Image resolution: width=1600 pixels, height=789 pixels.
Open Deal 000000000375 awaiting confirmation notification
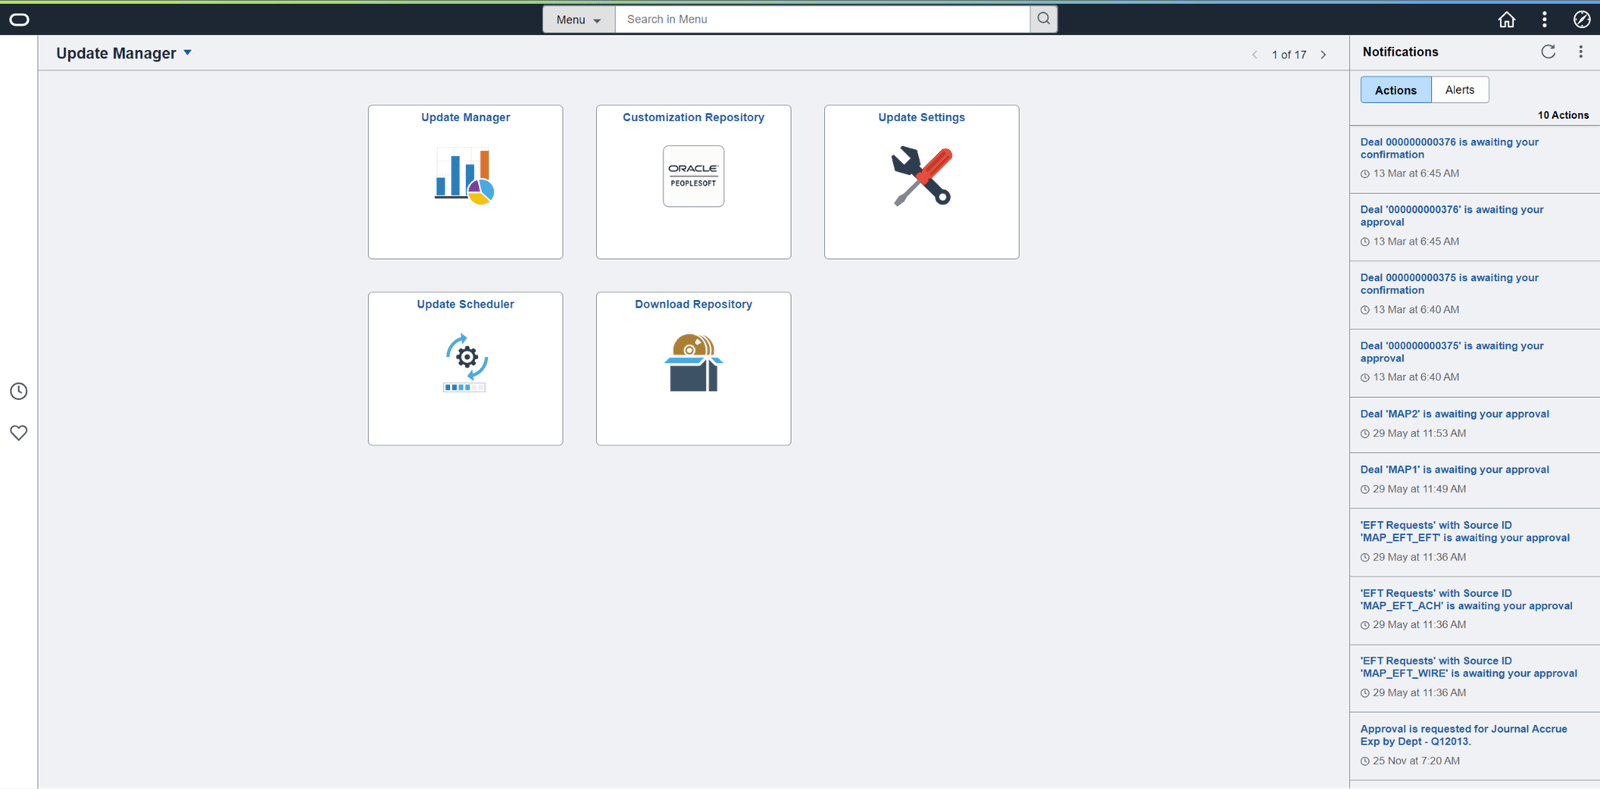pyautogui.click(x=1449, y=284)
